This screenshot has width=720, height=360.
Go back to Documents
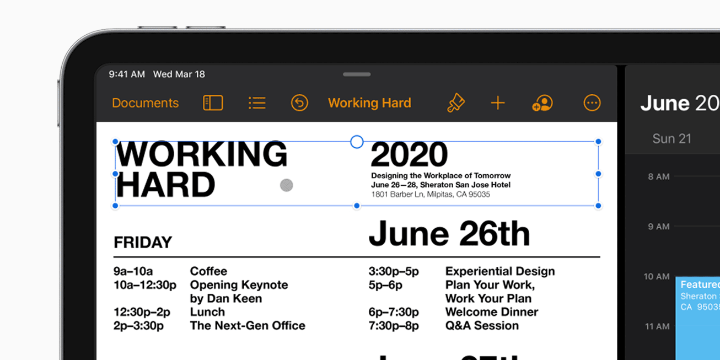(145, 103)
